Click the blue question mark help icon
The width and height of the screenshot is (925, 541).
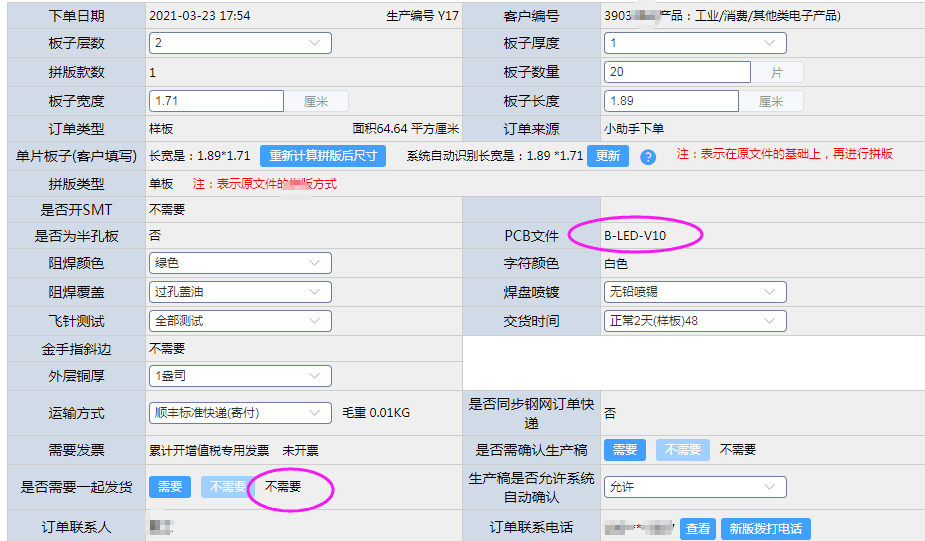(x=648, y=157)
